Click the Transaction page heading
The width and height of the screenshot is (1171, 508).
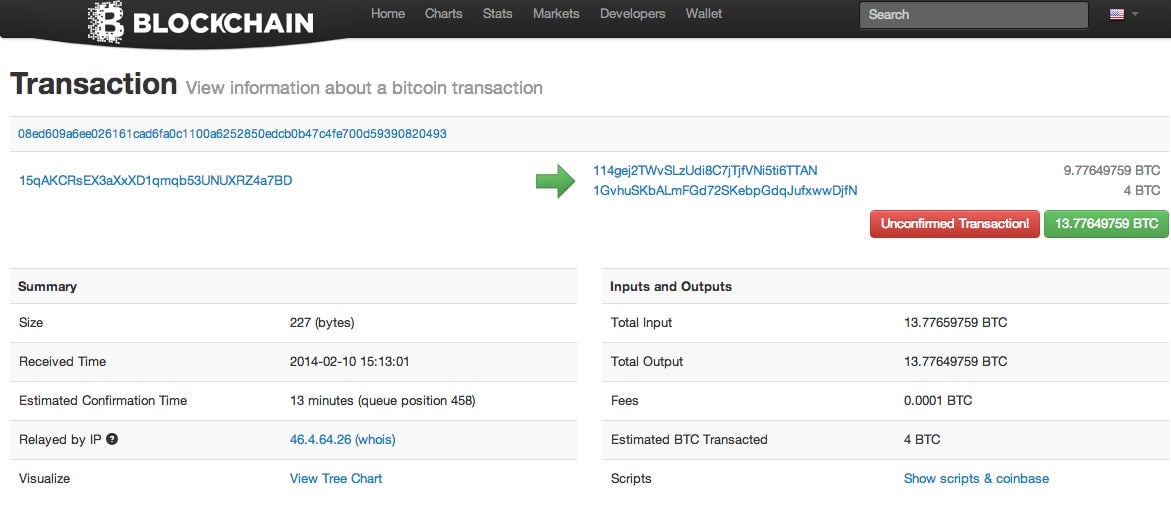(x=93, y=84)
